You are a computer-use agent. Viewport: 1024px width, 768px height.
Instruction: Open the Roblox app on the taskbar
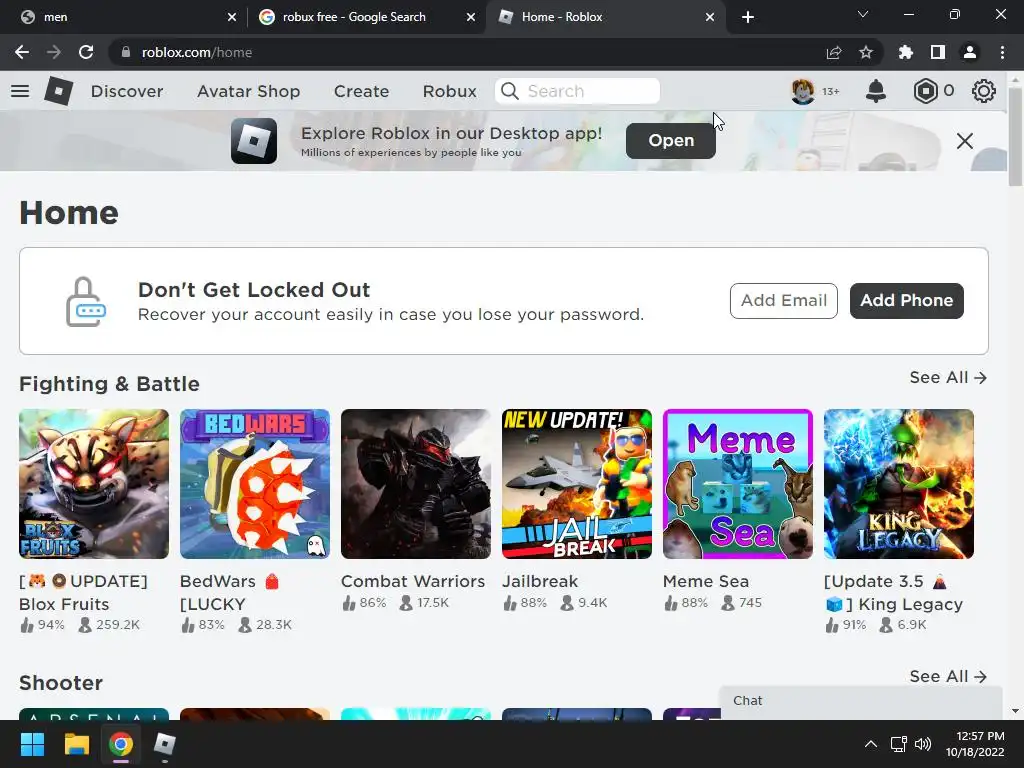tap(165, 744)
